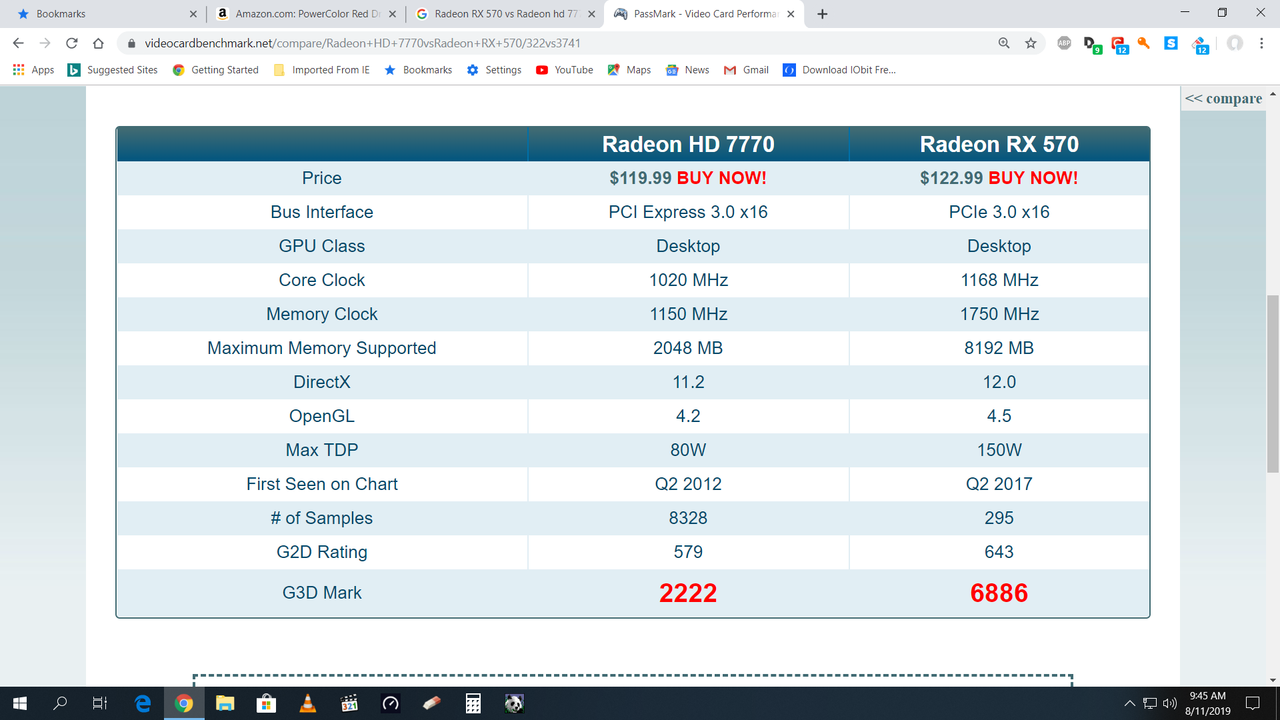The width and height of the screenshot is (1280, 720).
Task: Open the red extension with 12 badge
Action: [1119, 44]
